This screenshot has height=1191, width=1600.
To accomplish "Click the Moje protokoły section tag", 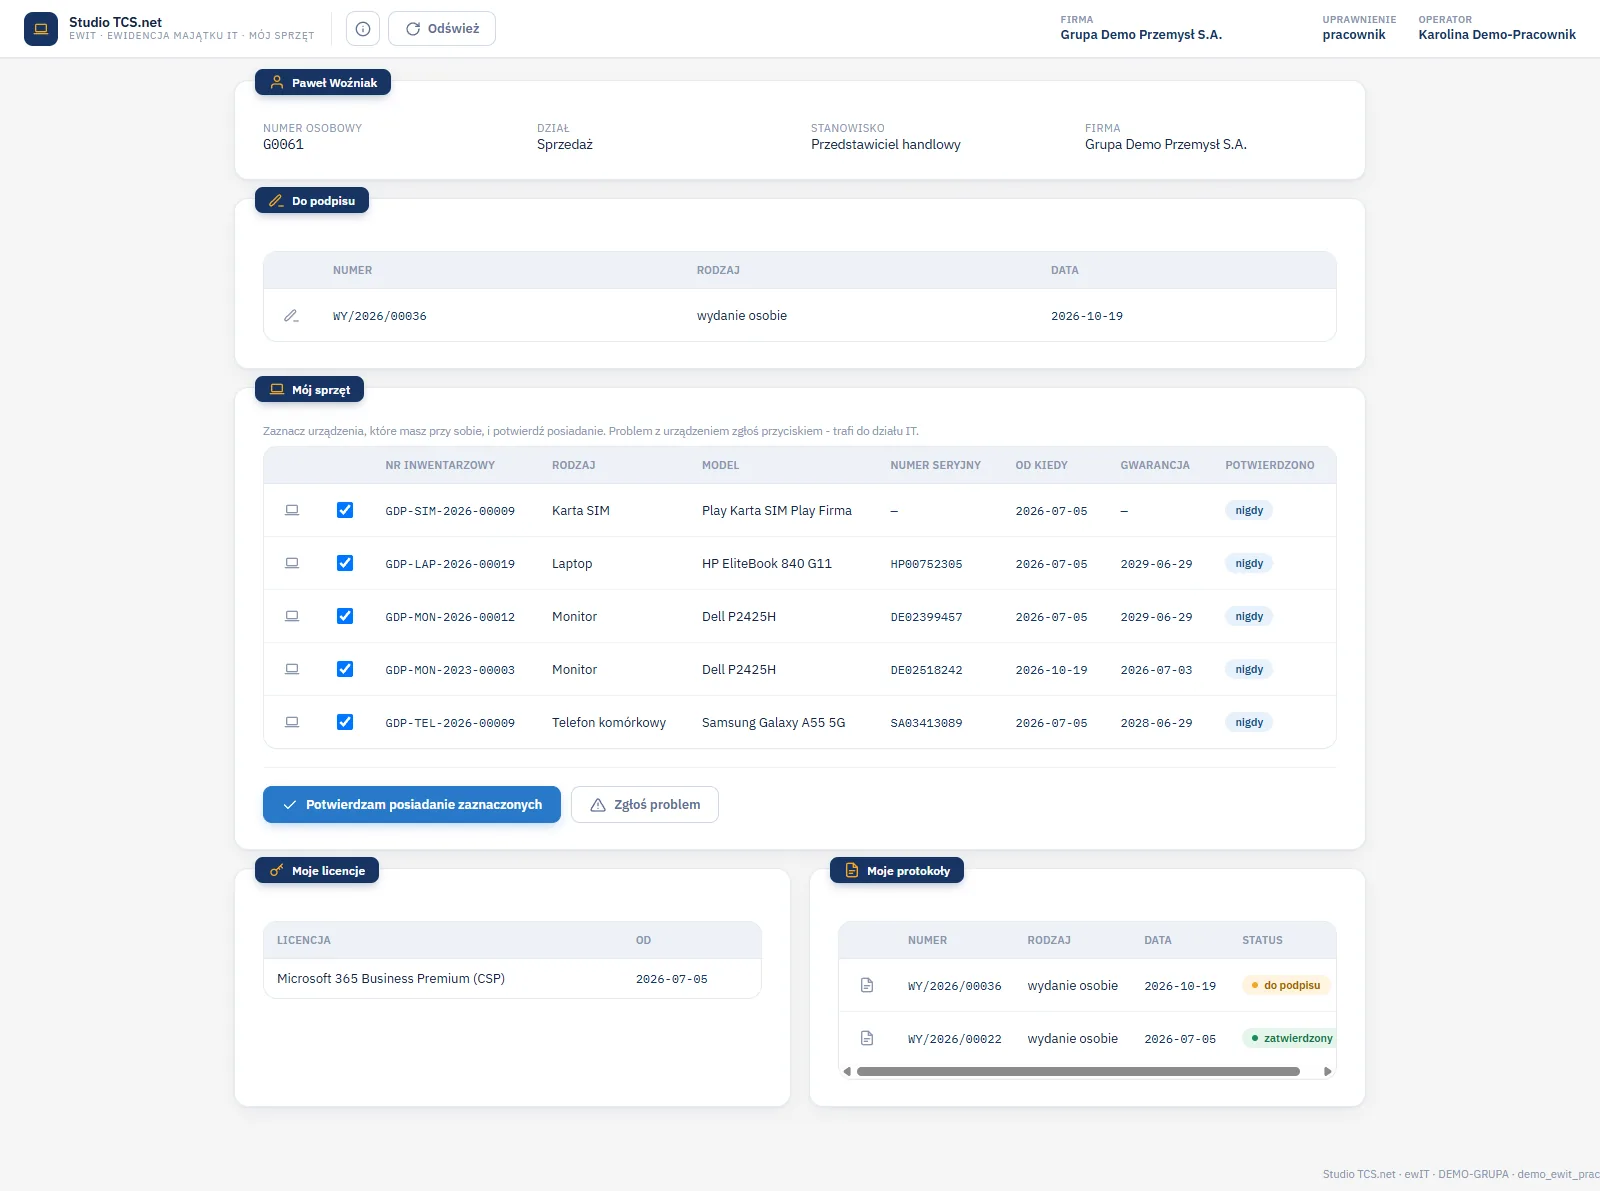I will [897, 871].
